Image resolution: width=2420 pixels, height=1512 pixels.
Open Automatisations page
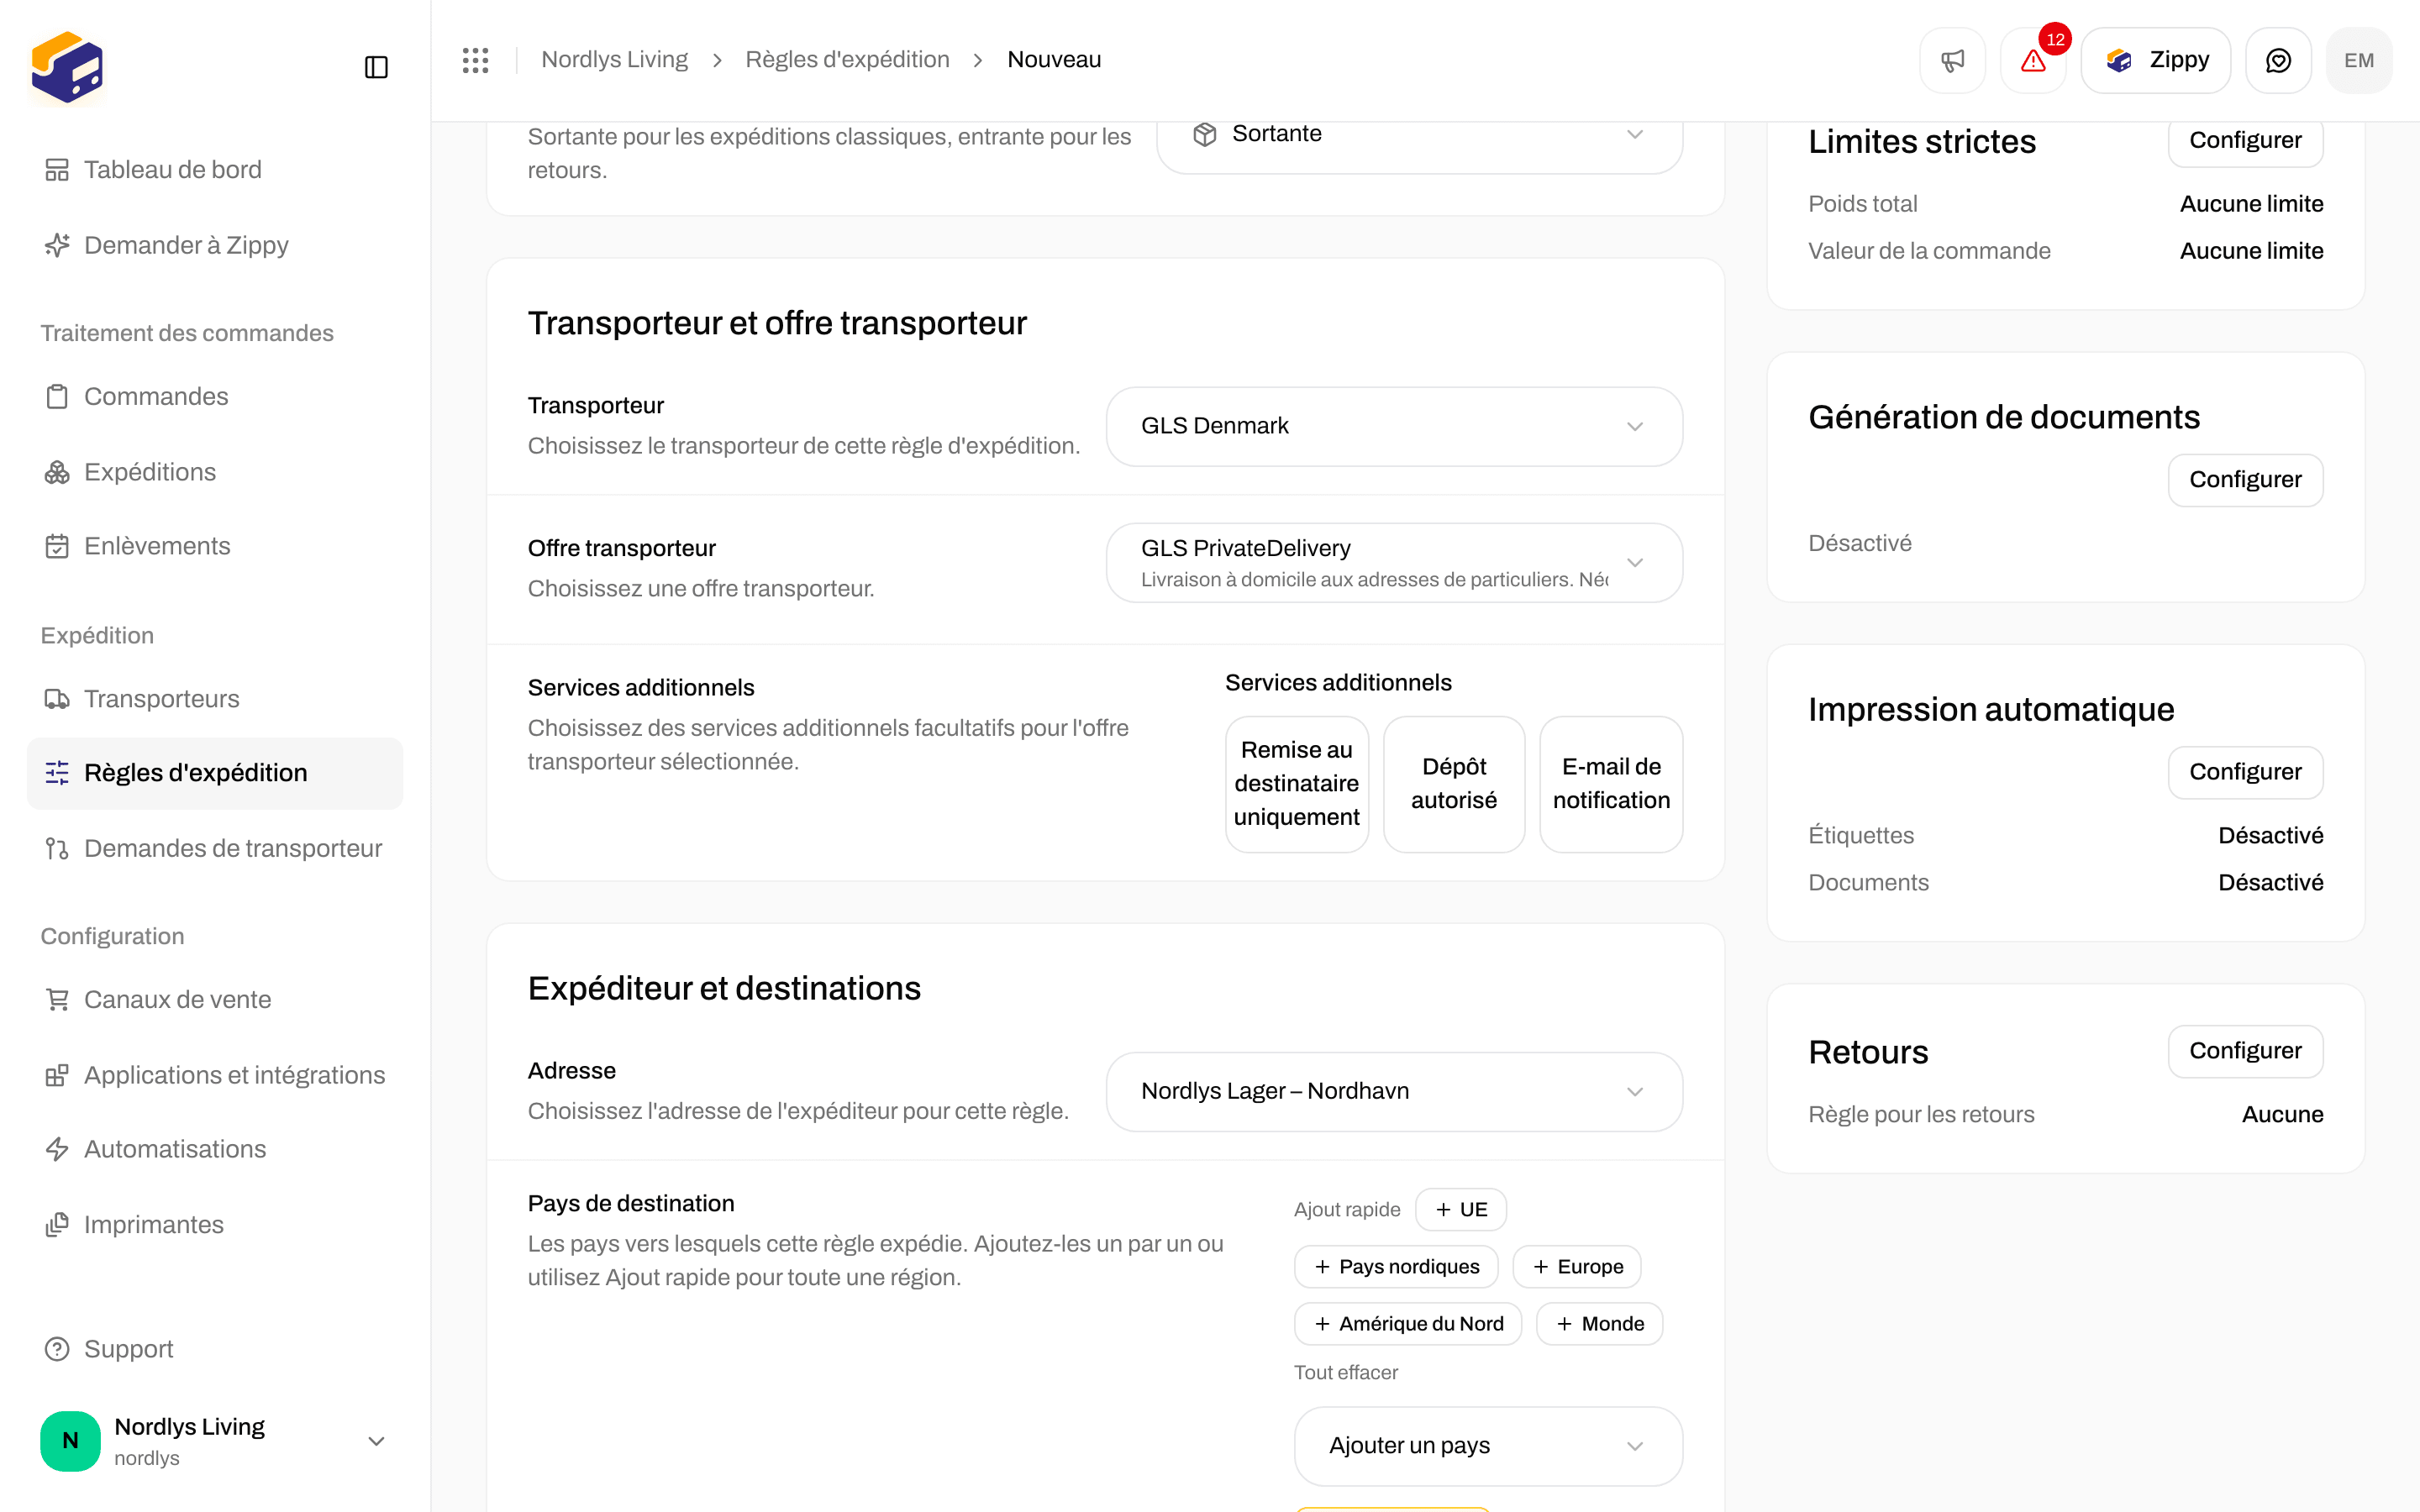[x=215, y=1149]
